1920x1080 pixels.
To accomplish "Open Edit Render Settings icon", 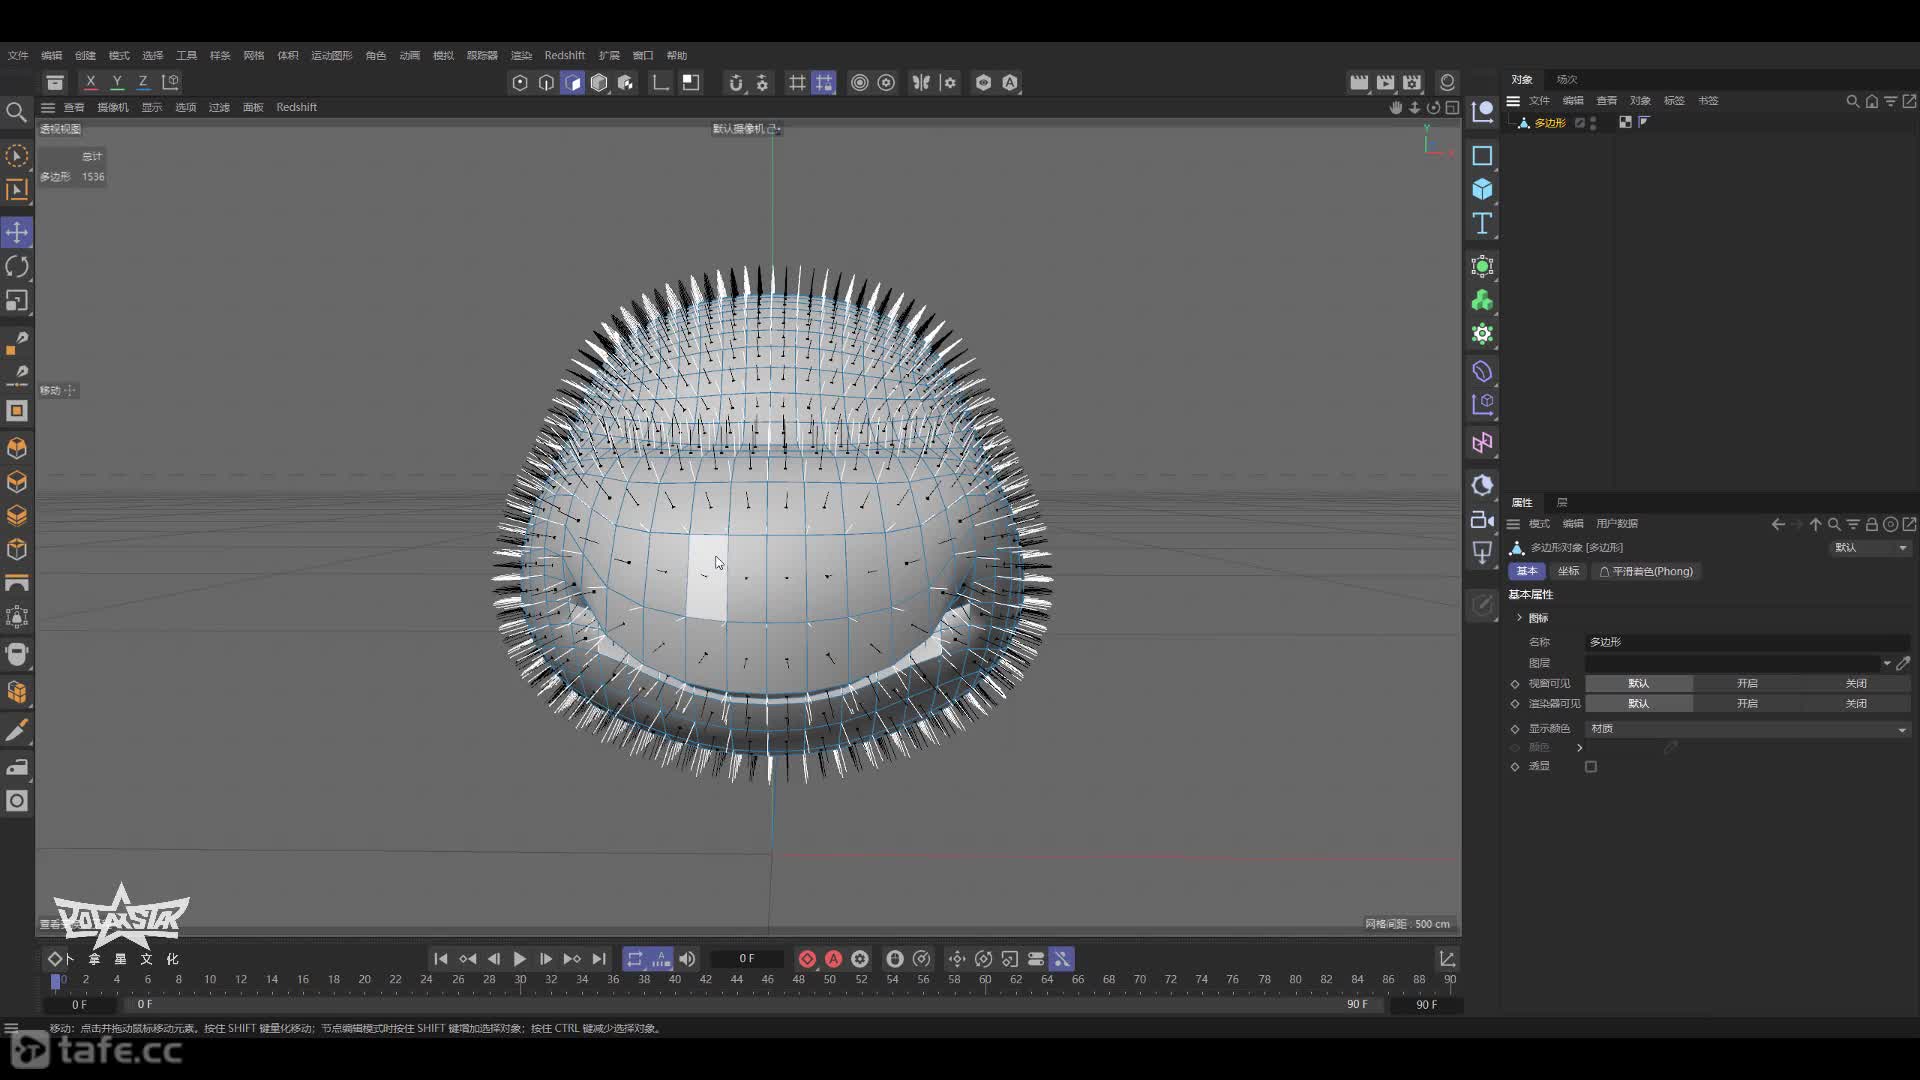I will click(1412, 83).
